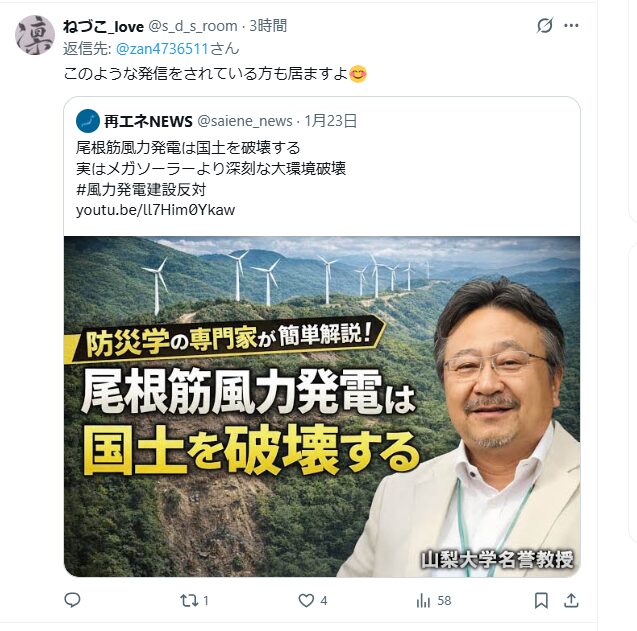Click the repost arrows icon
Screen dimensions: 637x631
(189, 601)
